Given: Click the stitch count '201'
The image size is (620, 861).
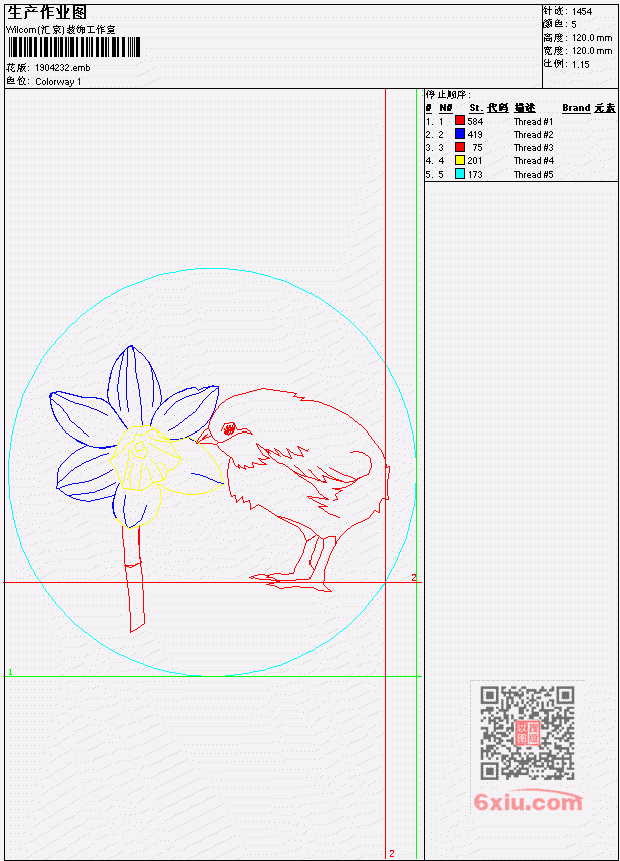Looking at the screenshot, I should pos(475,161).
